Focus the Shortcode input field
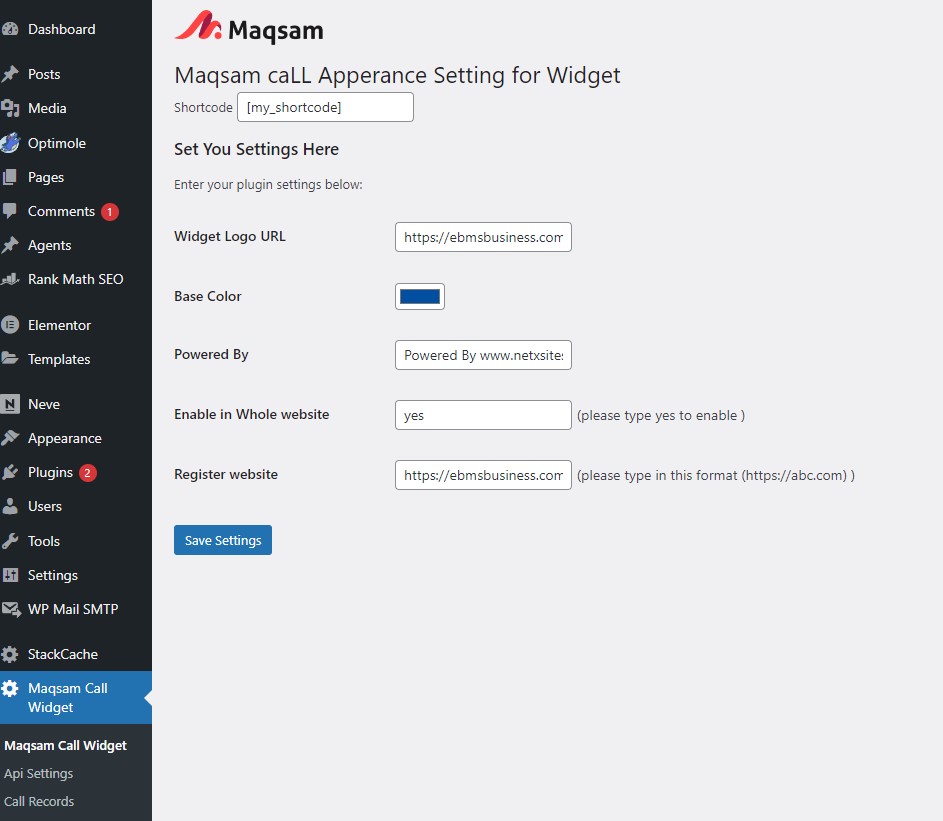 pos(325,107)
